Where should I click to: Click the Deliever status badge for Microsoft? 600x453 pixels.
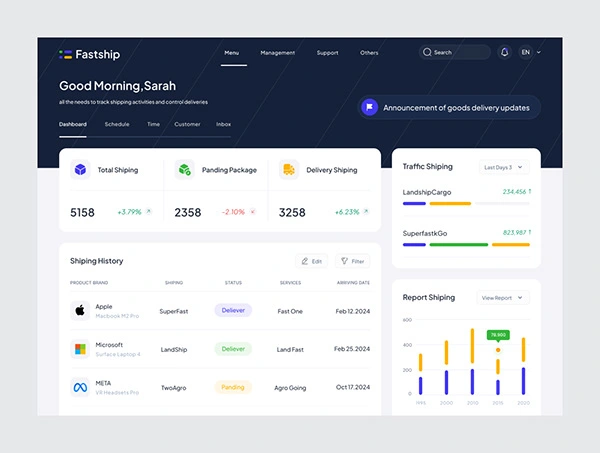click(x=233, y=349)
